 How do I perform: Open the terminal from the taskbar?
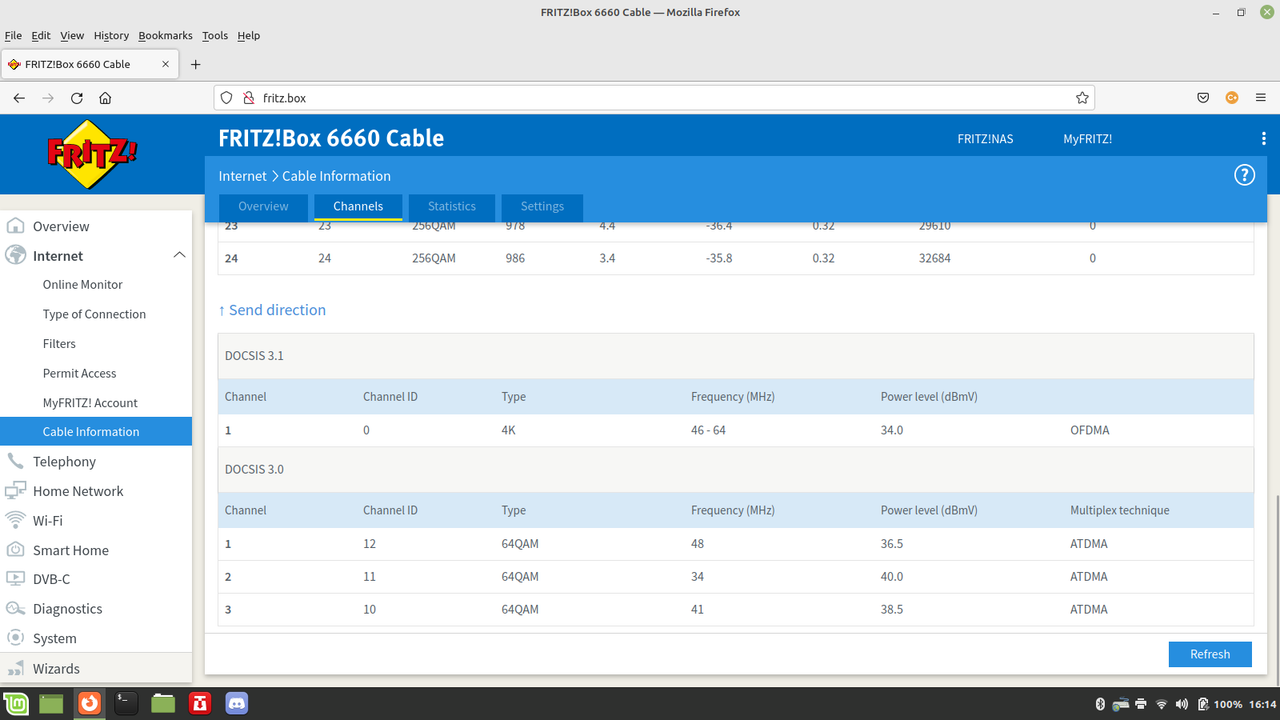126,704
